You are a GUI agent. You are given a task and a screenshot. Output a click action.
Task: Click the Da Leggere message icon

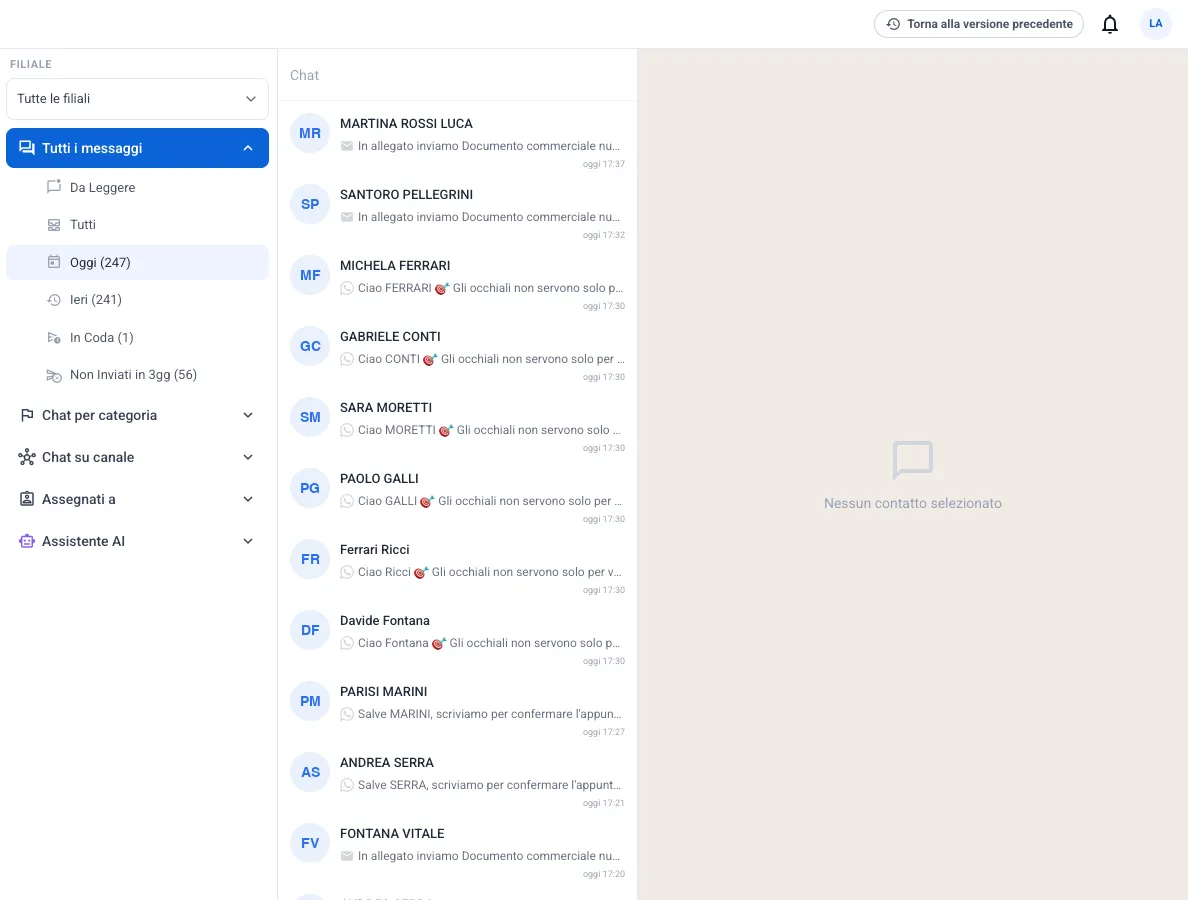tap(54, 186)
